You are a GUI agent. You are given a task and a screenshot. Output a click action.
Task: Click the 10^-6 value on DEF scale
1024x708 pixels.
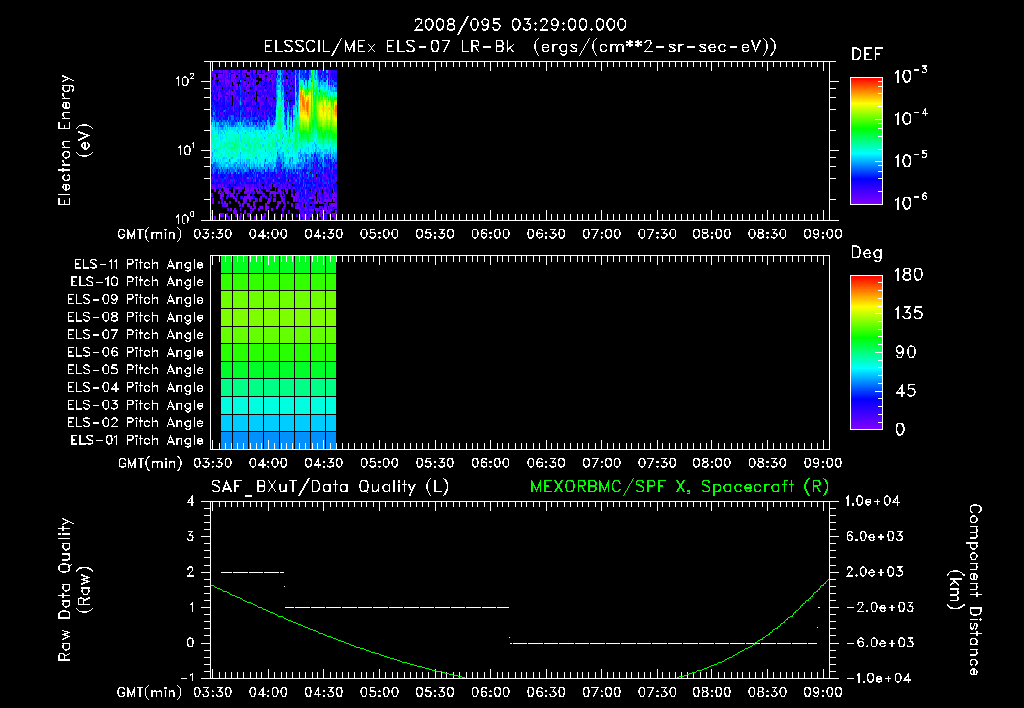pos(910,202)
